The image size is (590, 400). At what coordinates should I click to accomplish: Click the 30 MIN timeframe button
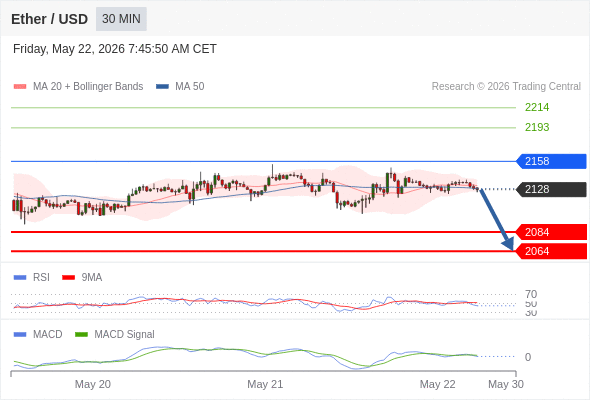pos(121,19)
